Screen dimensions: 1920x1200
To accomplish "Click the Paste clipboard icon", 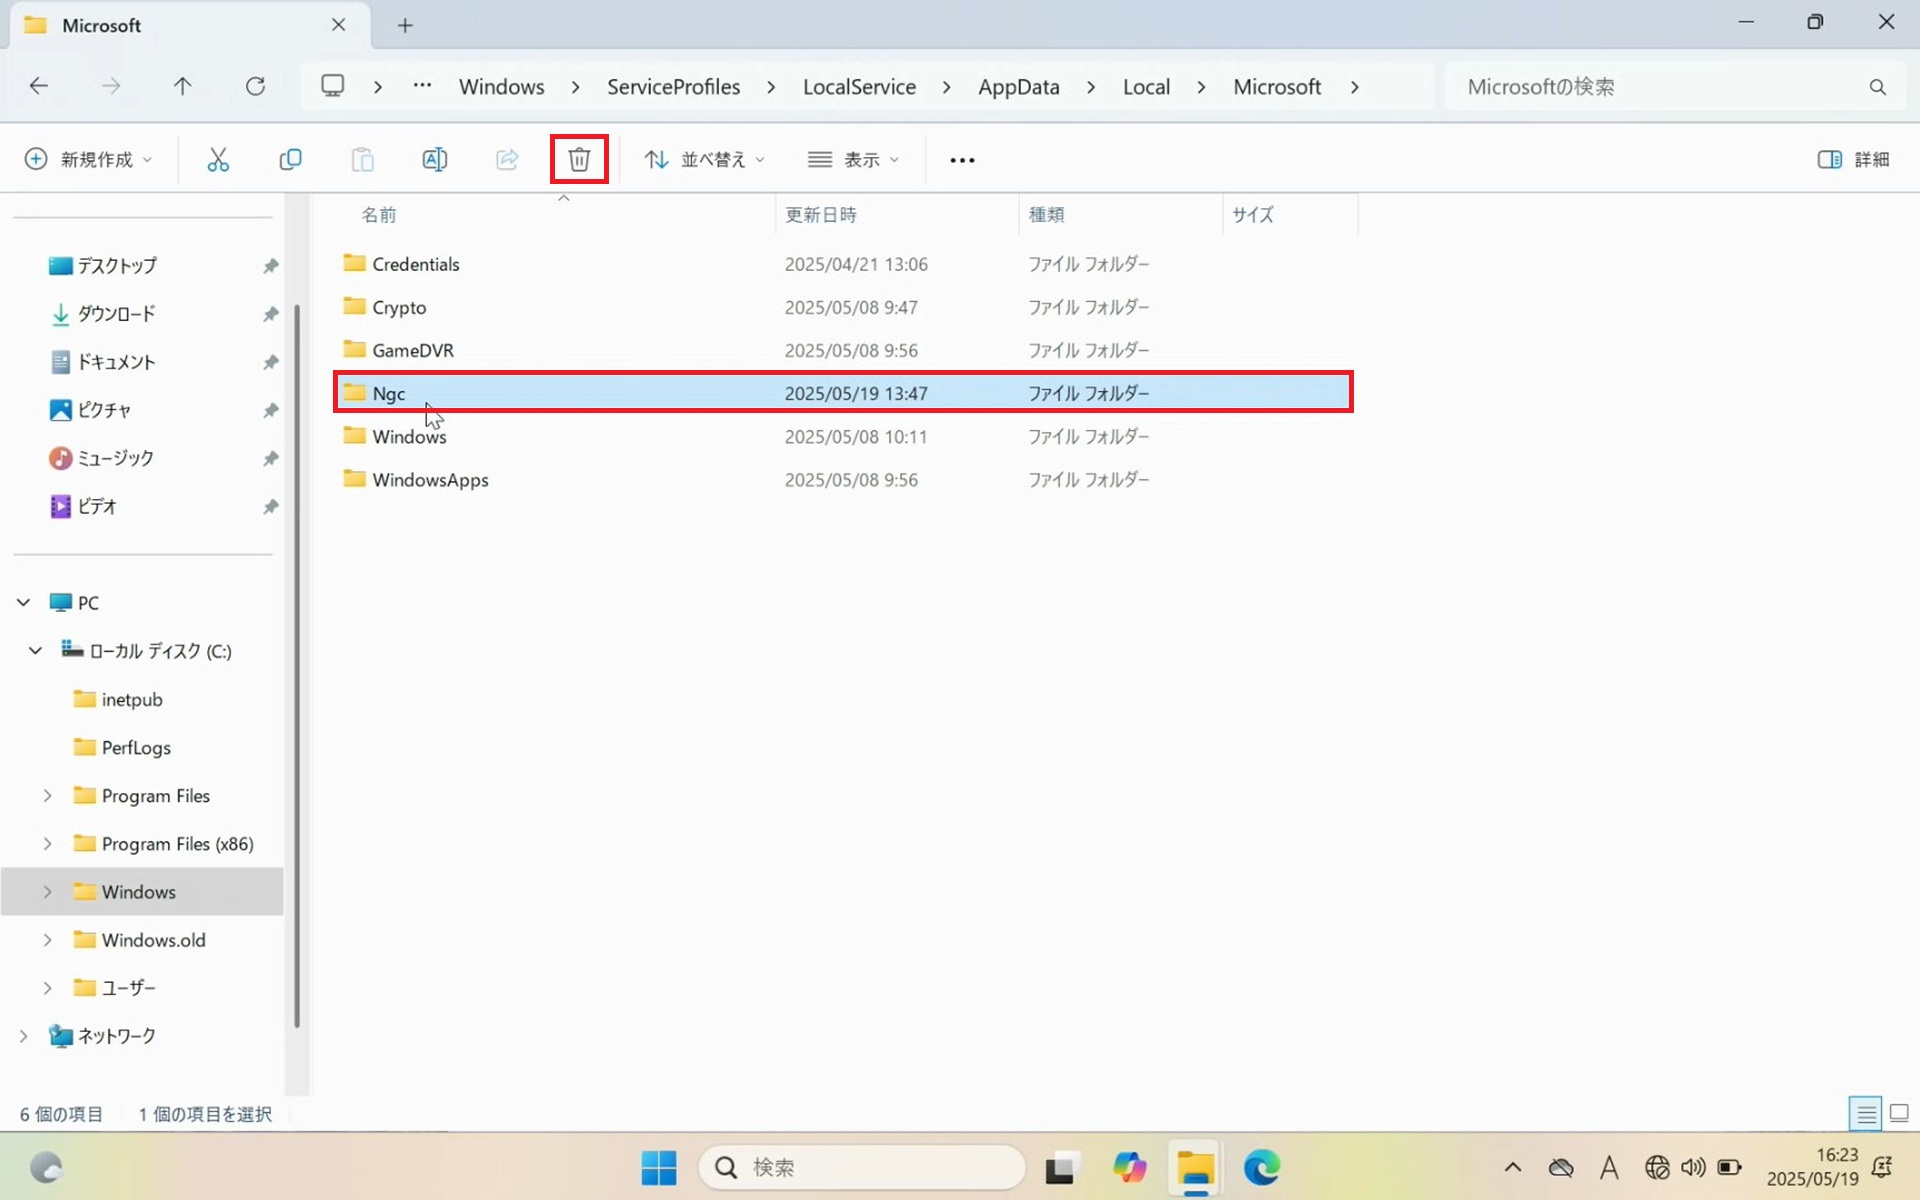I will (362, 159).
